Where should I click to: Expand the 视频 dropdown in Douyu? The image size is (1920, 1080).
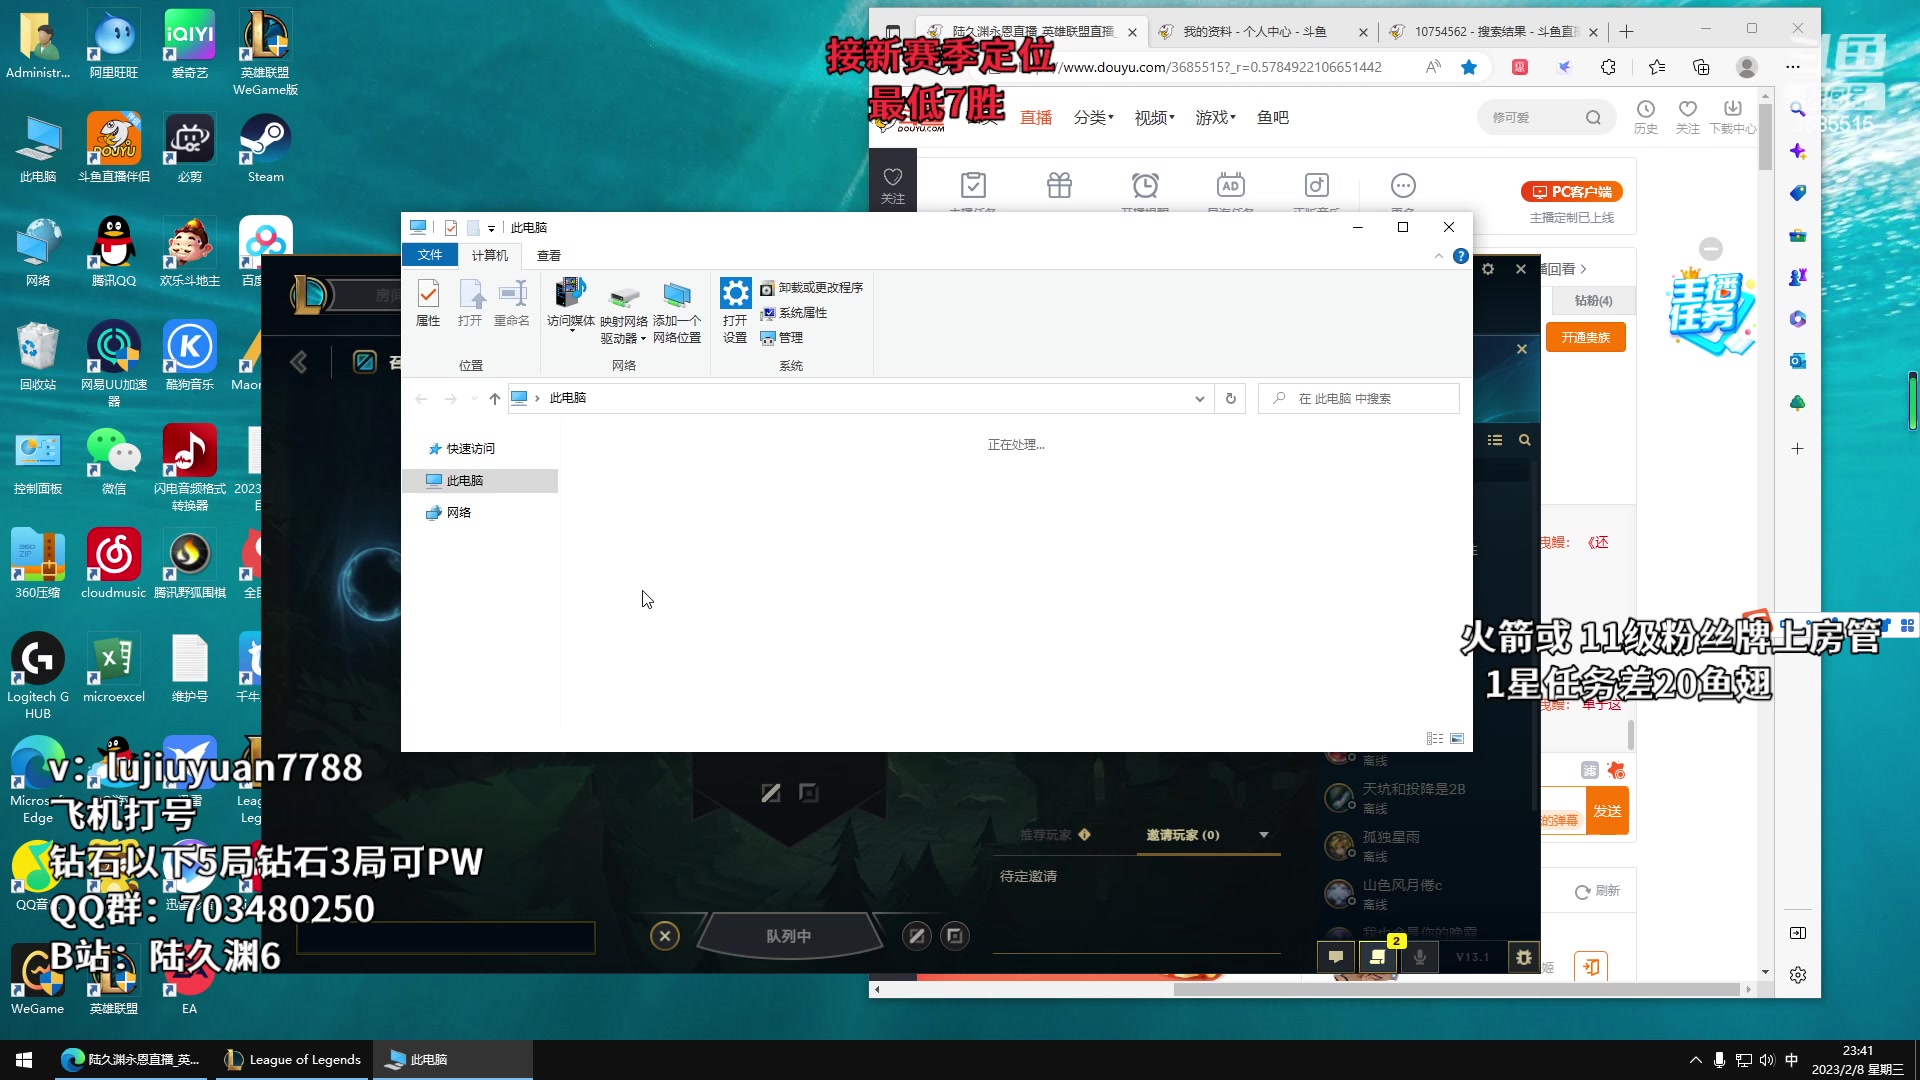(1154, 118)
